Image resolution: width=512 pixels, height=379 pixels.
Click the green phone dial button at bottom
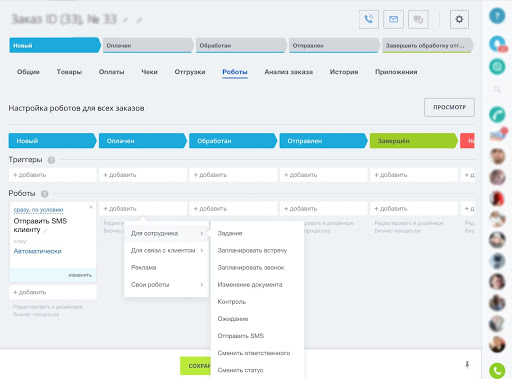coord(497,370)
